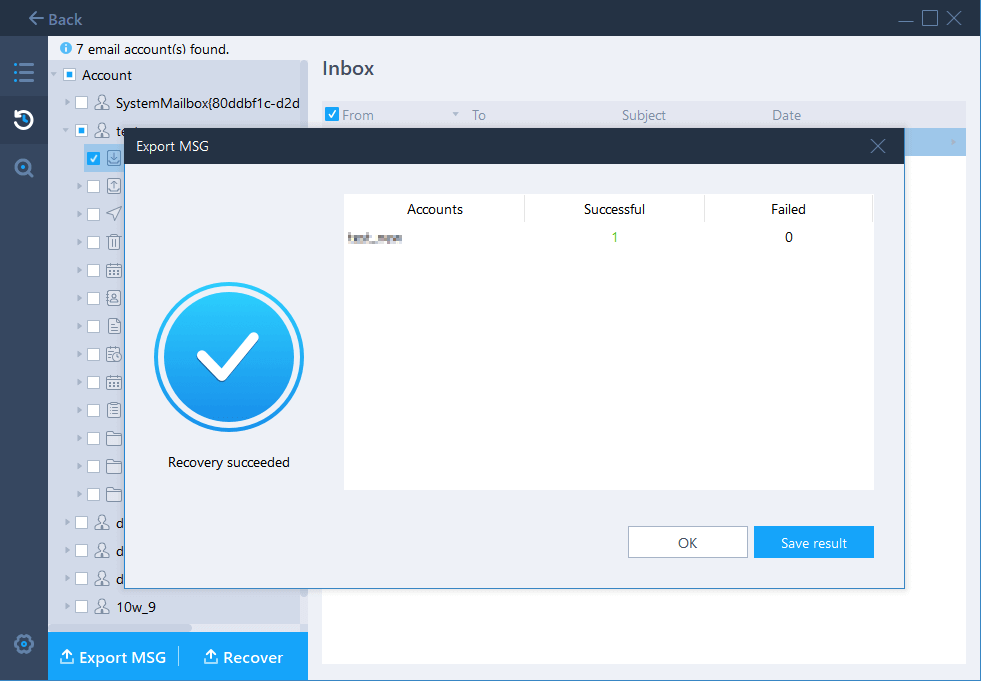Select the trash bin folder icon

[114, 242]
